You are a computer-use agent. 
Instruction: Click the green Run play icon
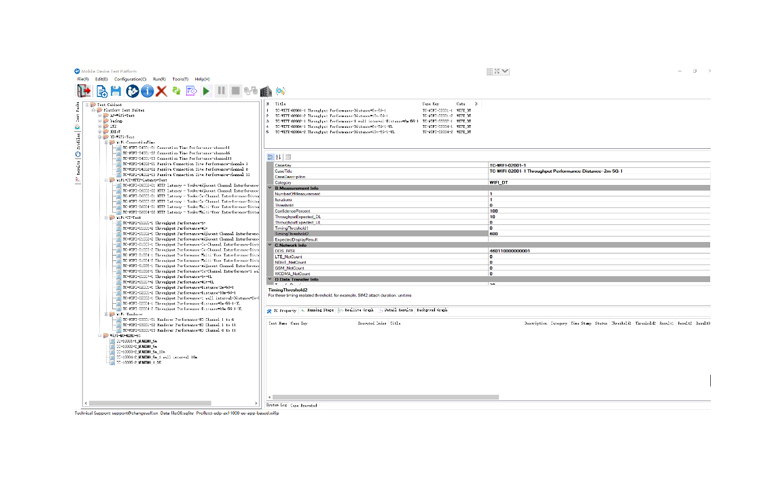pos(206,91)
